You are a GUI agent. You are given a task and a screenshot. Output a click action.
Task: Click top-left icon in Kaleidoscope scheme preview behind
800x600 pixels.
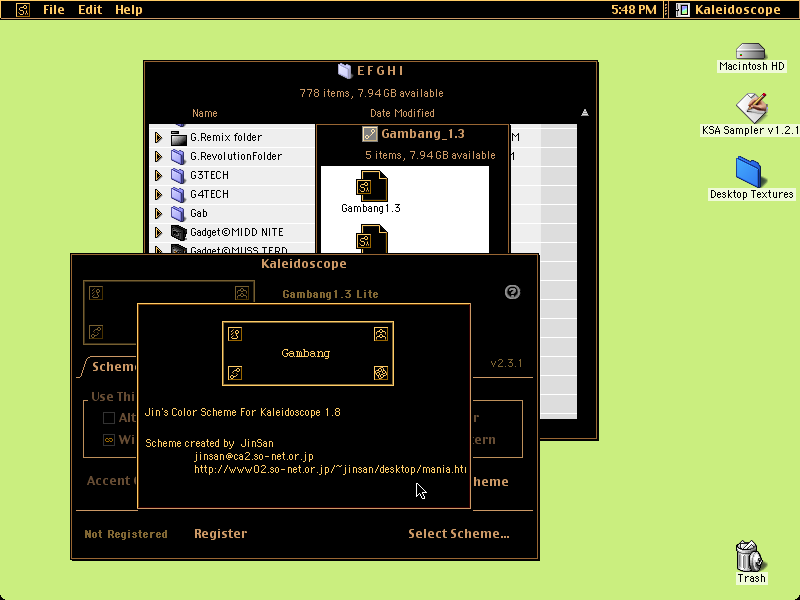tap(96, 293)
